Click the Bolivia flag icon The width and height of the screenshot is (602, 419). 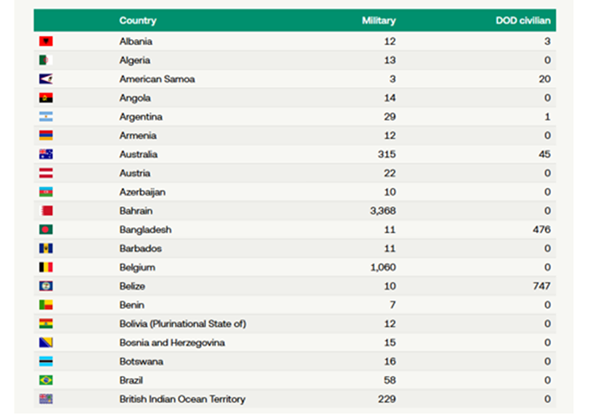click(45, 325)
